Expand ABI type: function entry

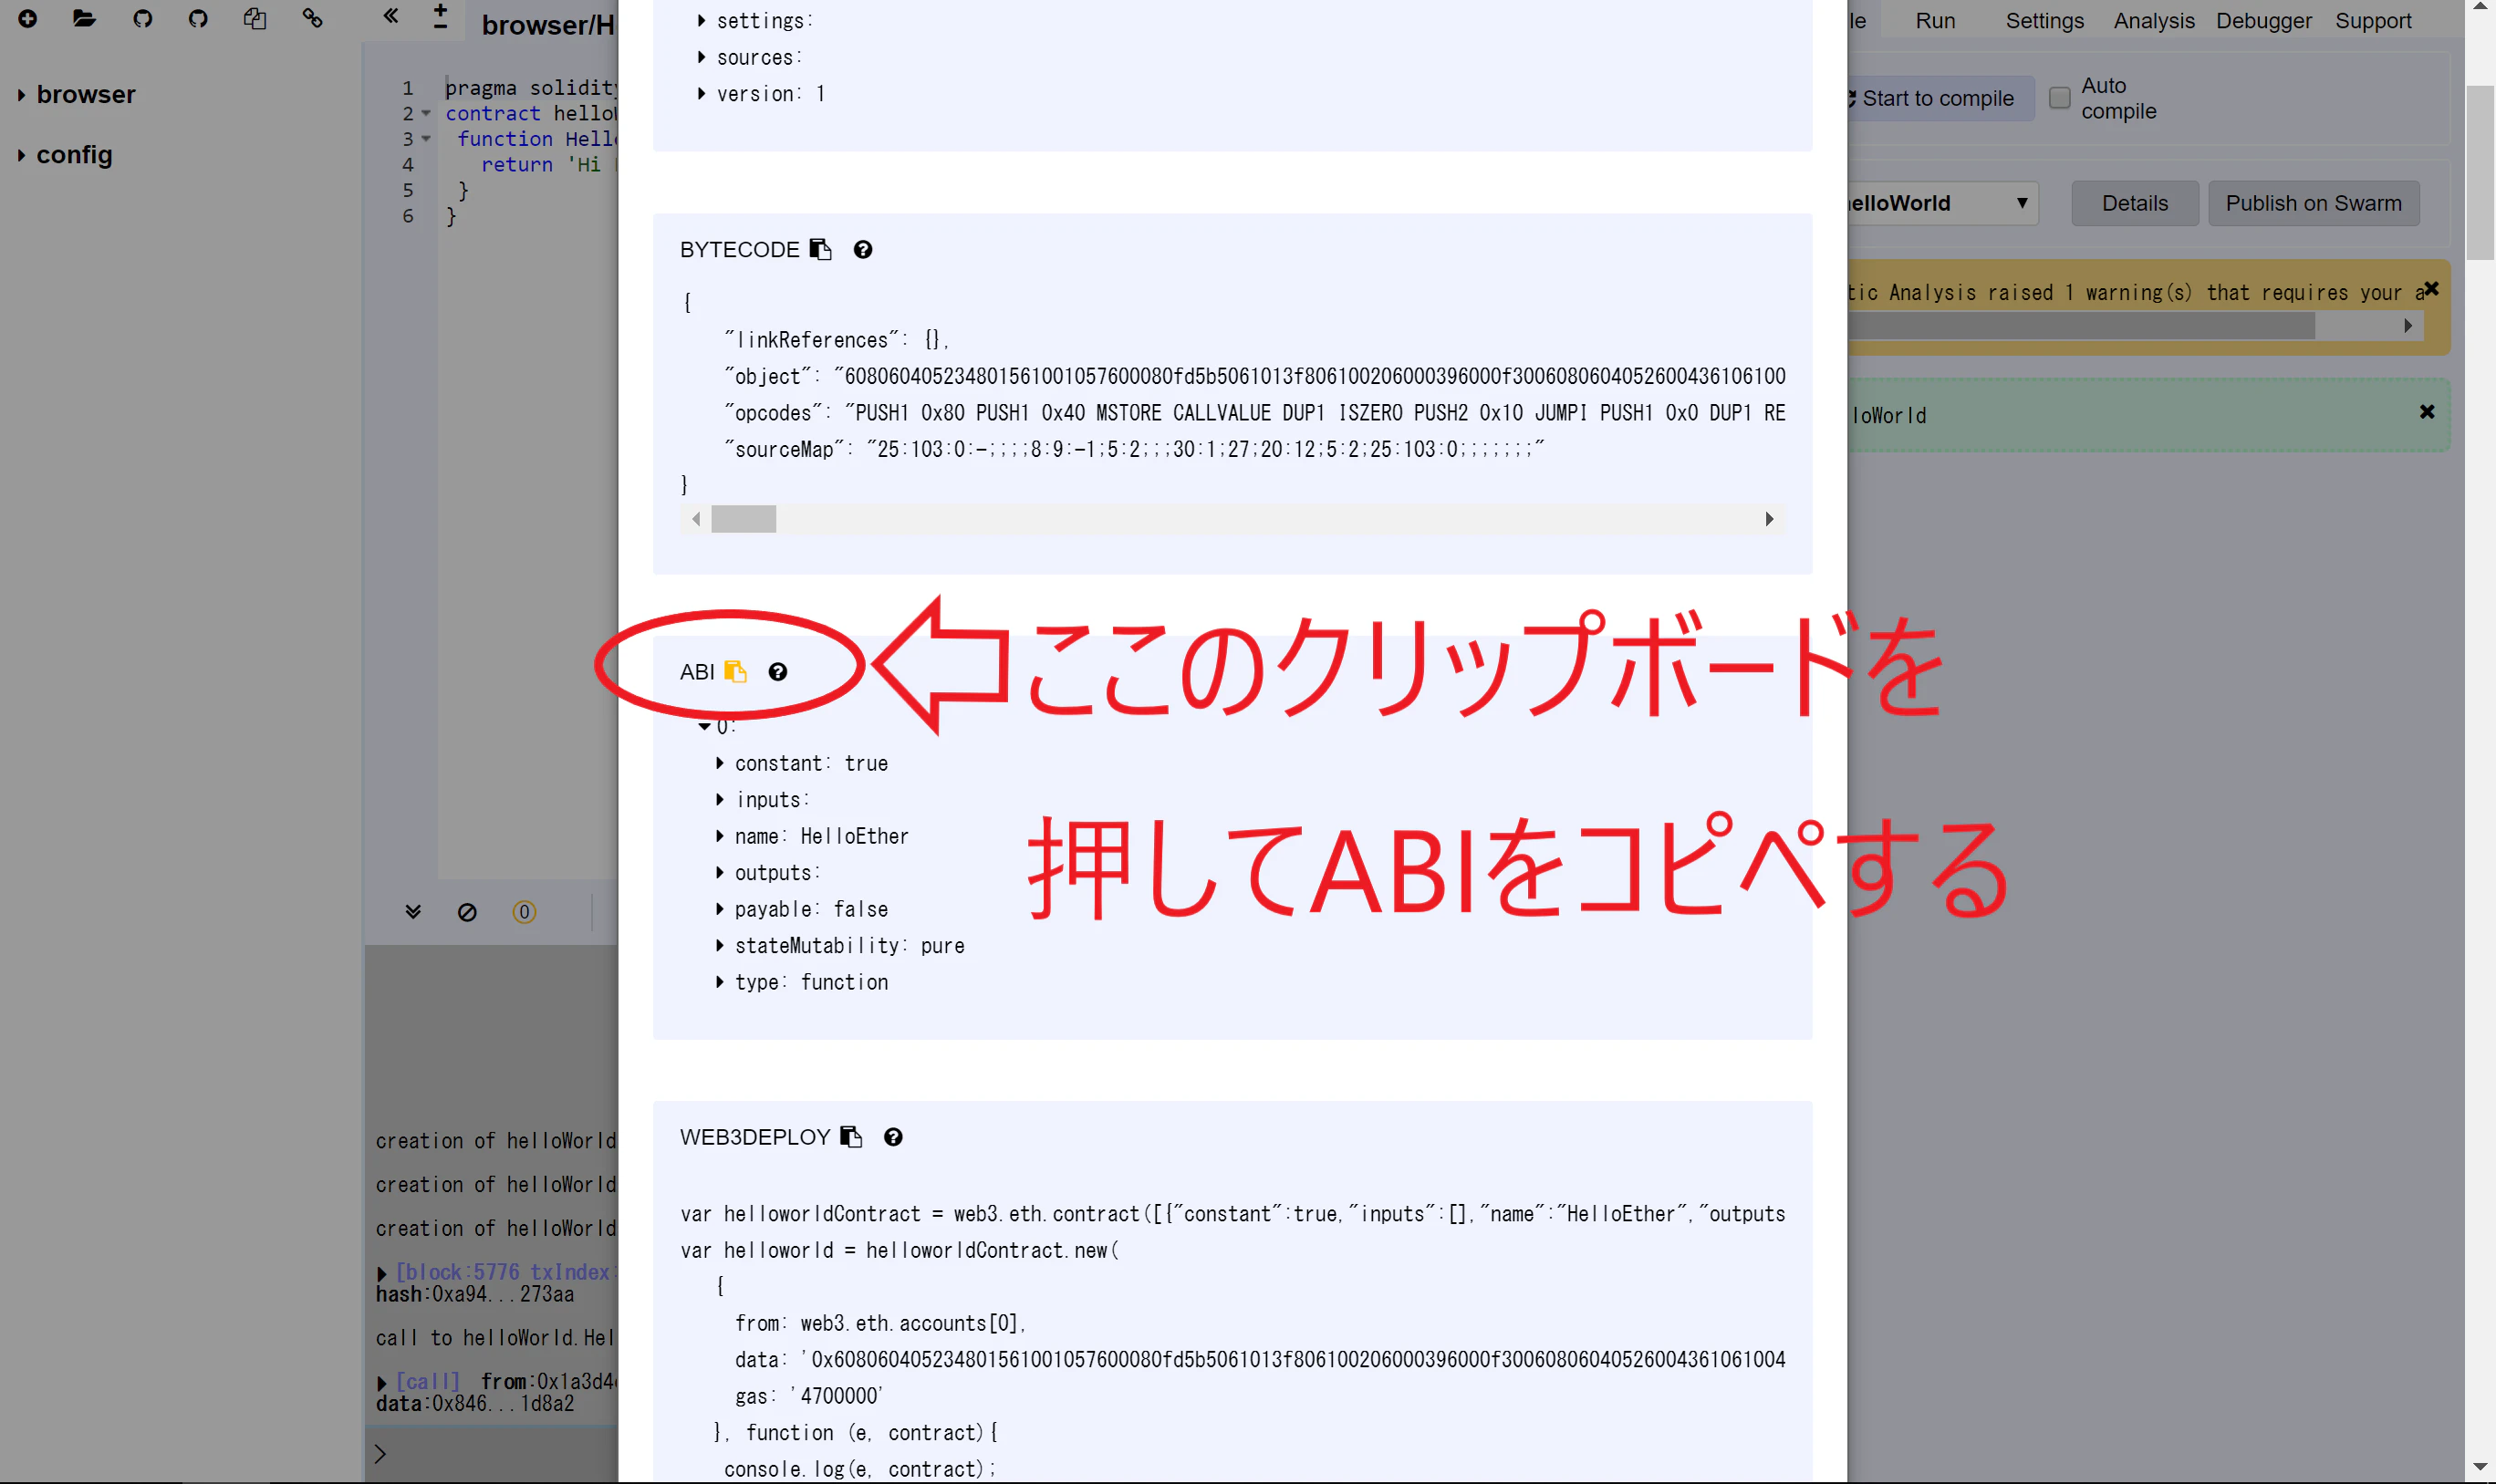pyautogui.click(x=719, y=982)
